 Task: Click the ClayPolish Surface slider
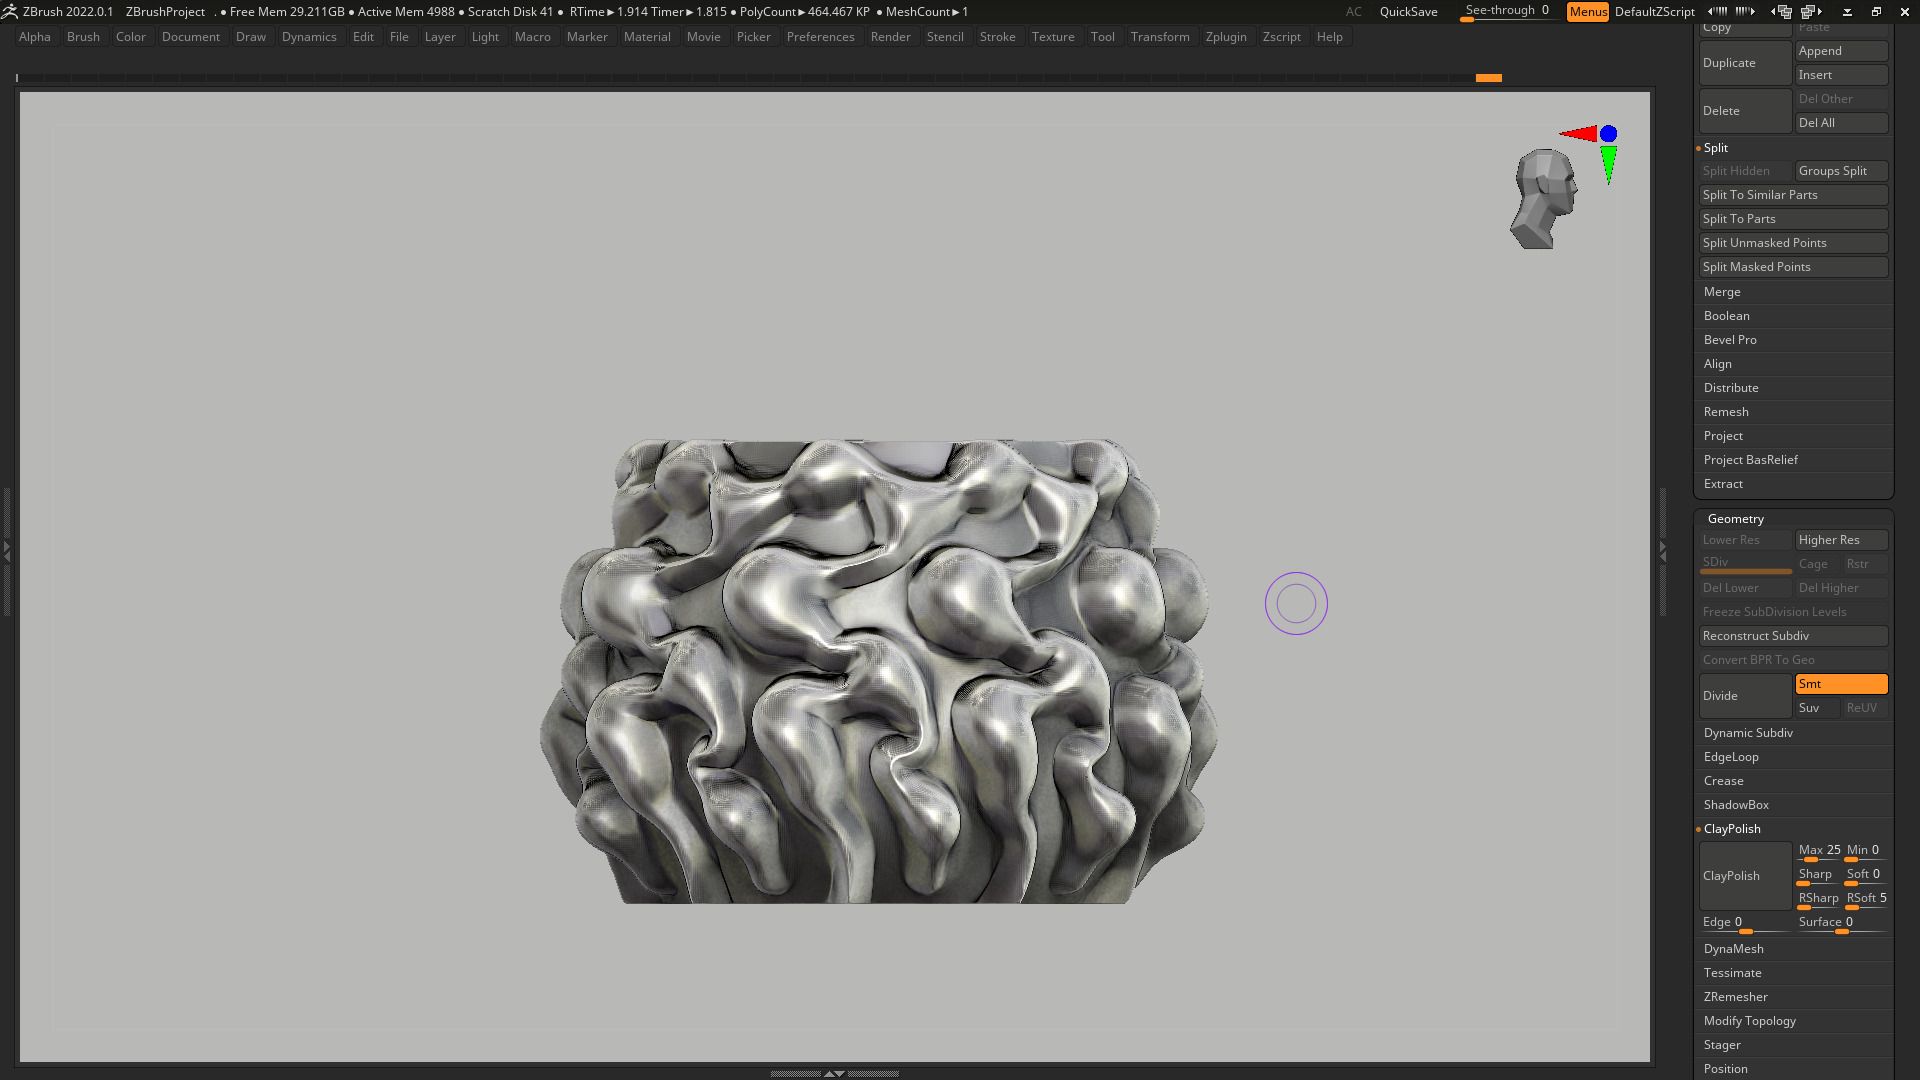tap(1841, 923)
